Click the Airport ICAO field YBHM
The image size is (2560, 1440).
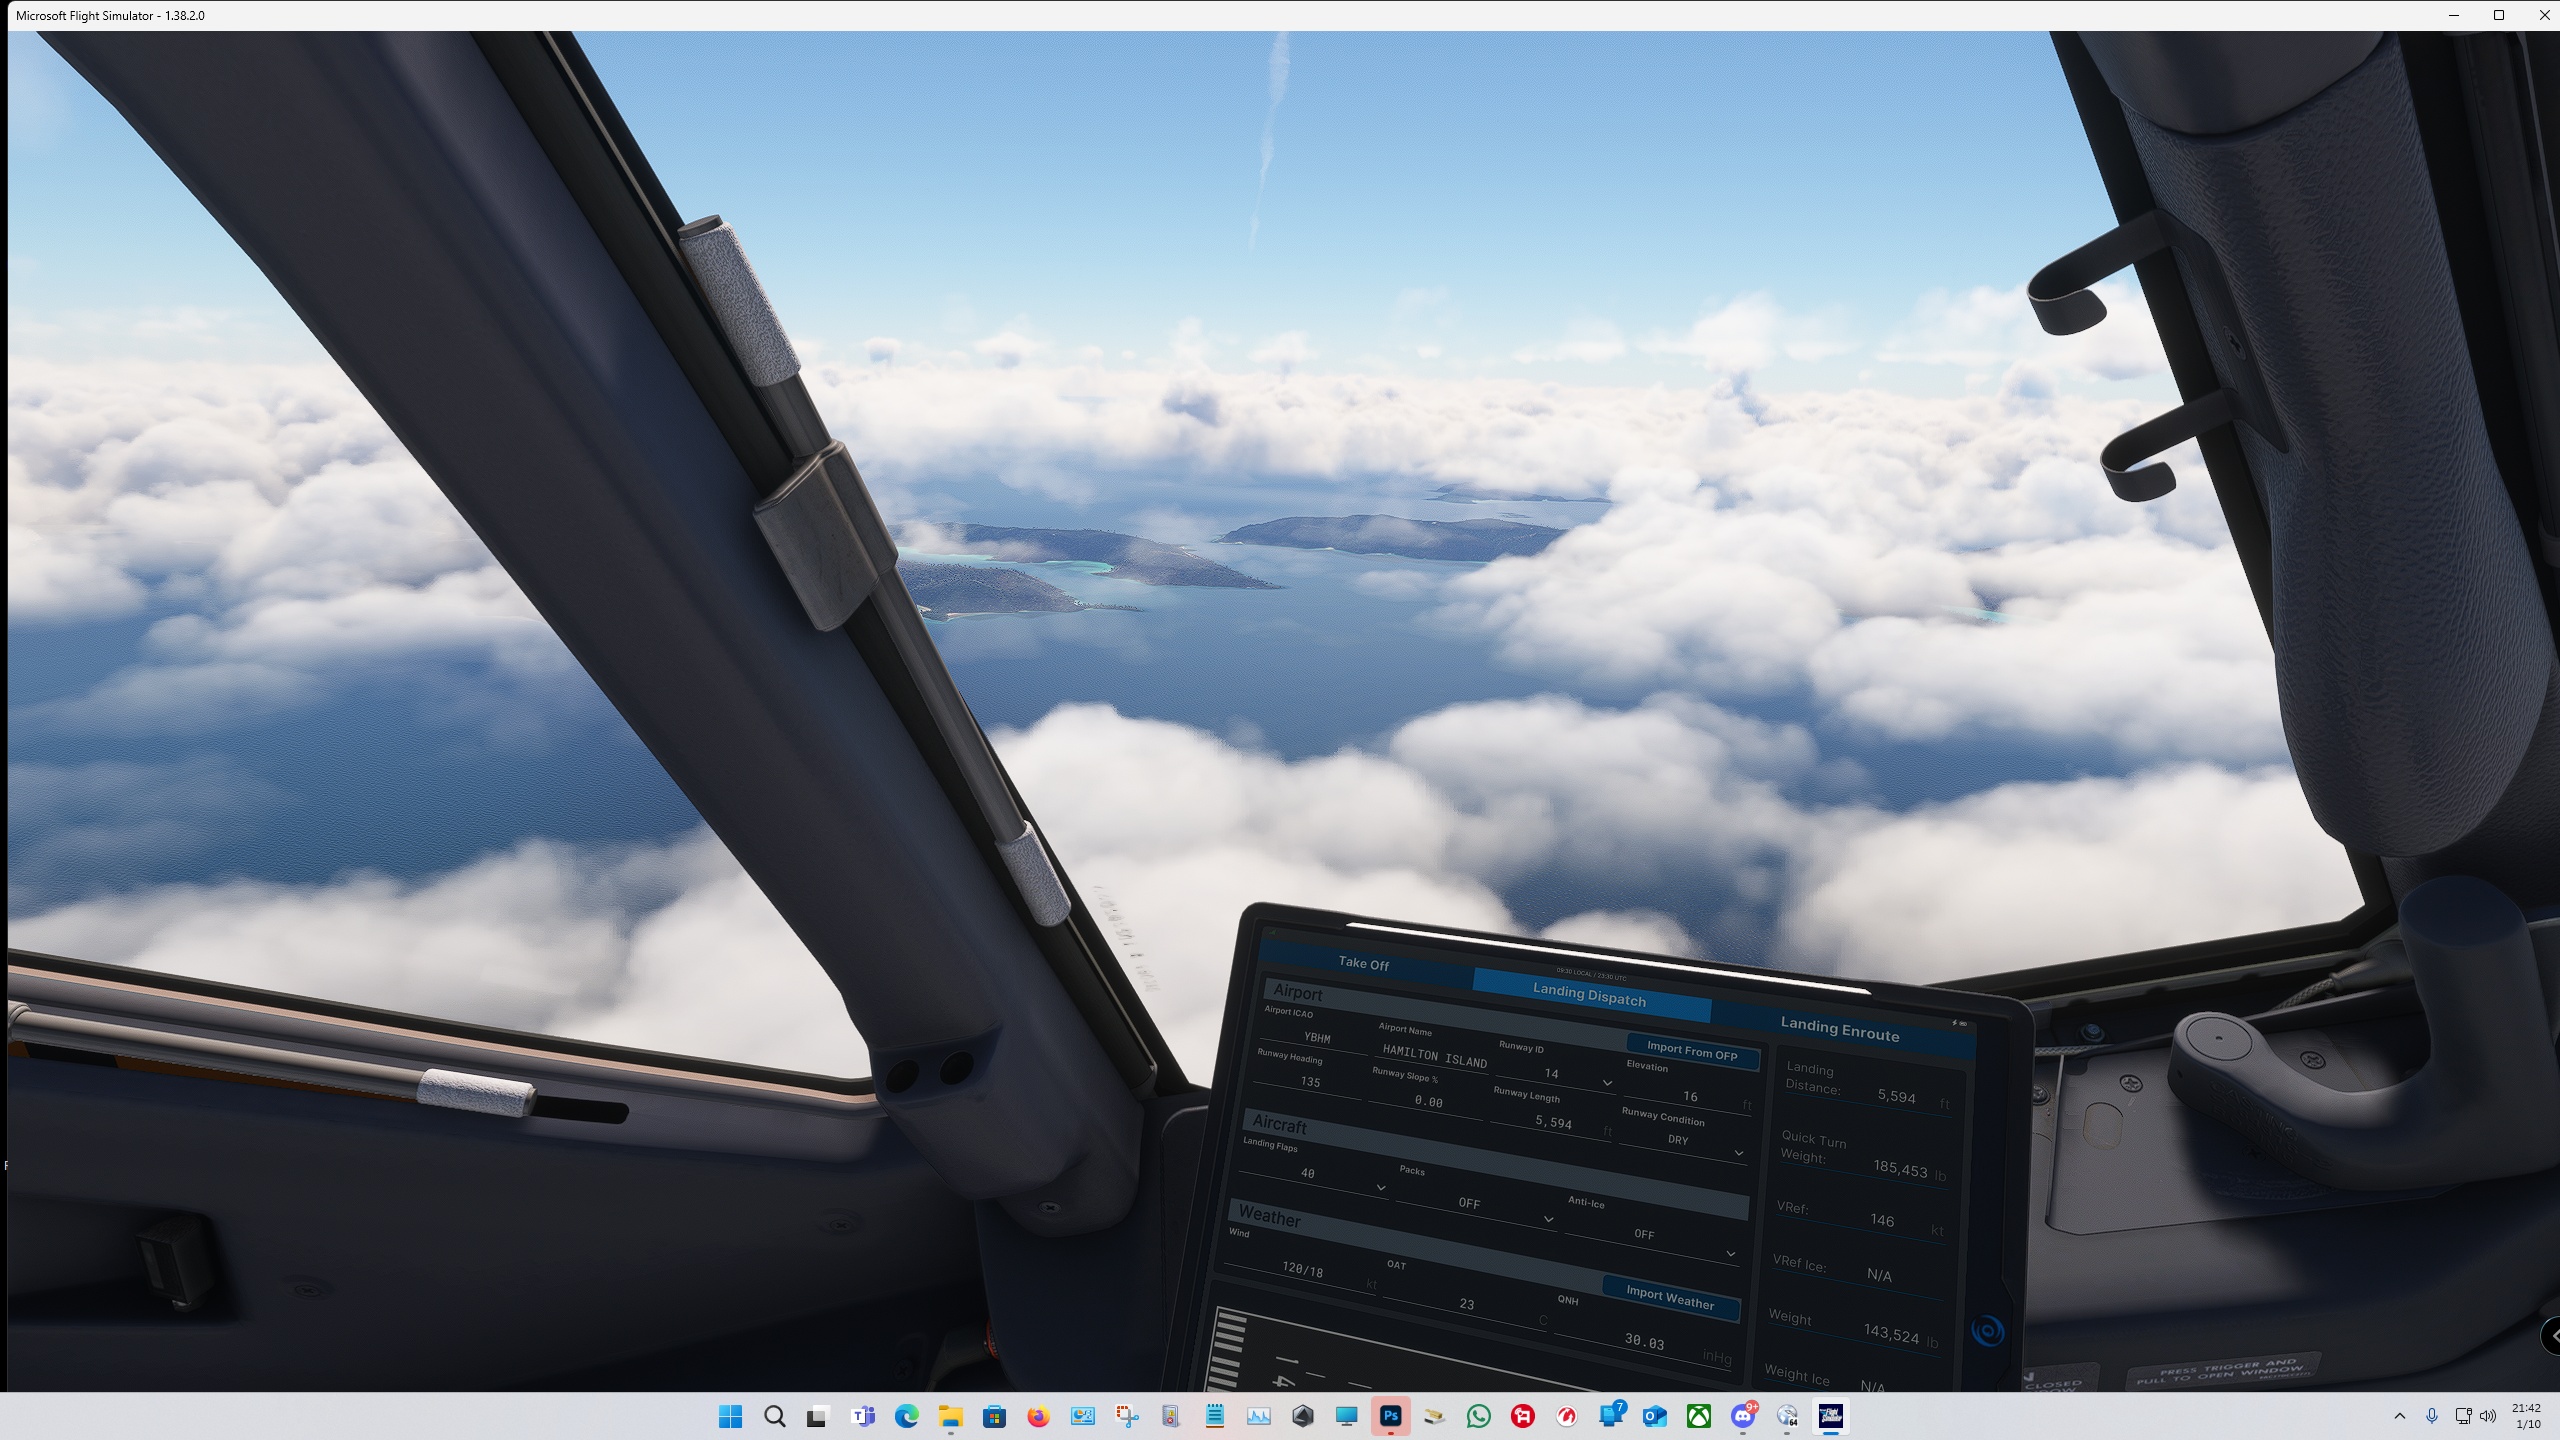pos(1316,1037)
